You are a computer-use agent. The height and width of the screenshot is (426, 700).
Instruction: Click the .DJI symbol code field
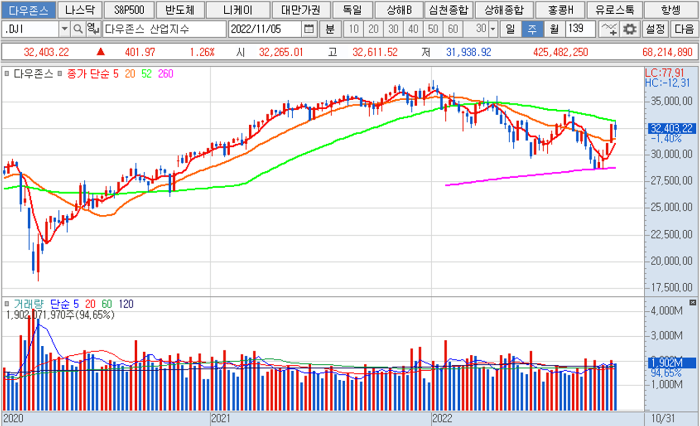tap(30, 29)
